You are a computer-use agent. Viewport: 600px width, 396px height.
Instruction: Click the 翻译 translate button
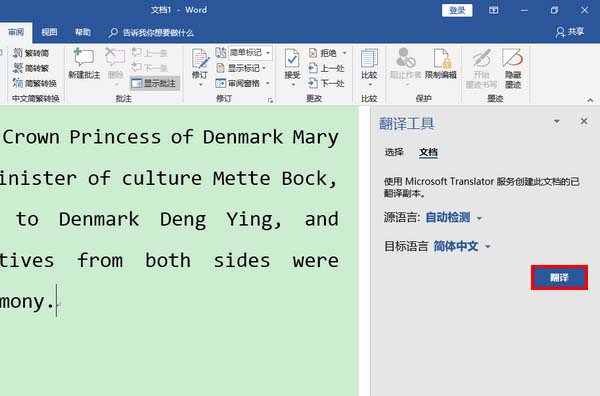[559, 277]
